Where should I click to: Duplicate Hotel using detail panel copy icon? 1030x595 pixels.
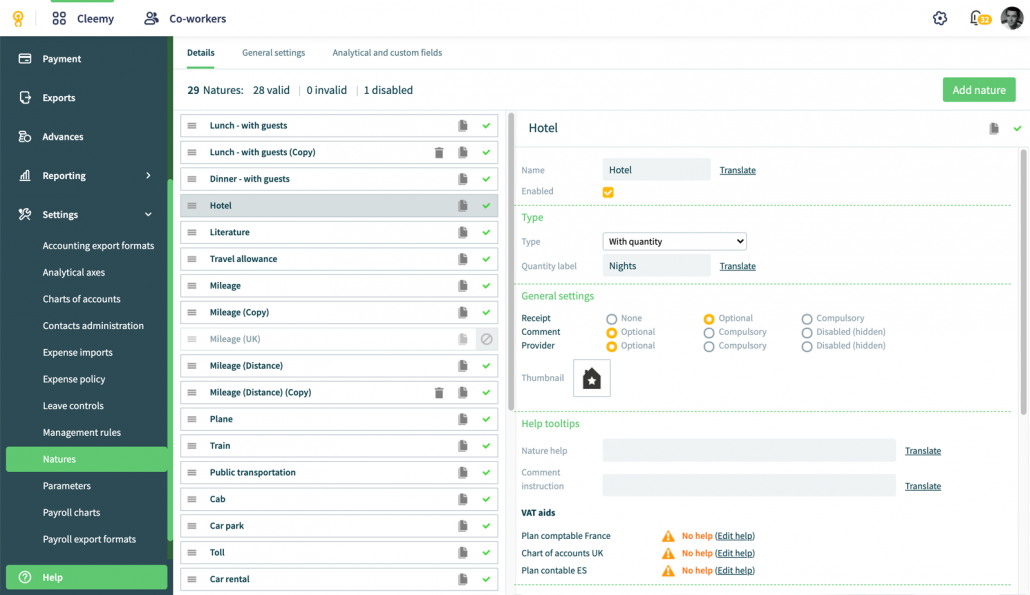pyautogui.click(x=994, y=129)
